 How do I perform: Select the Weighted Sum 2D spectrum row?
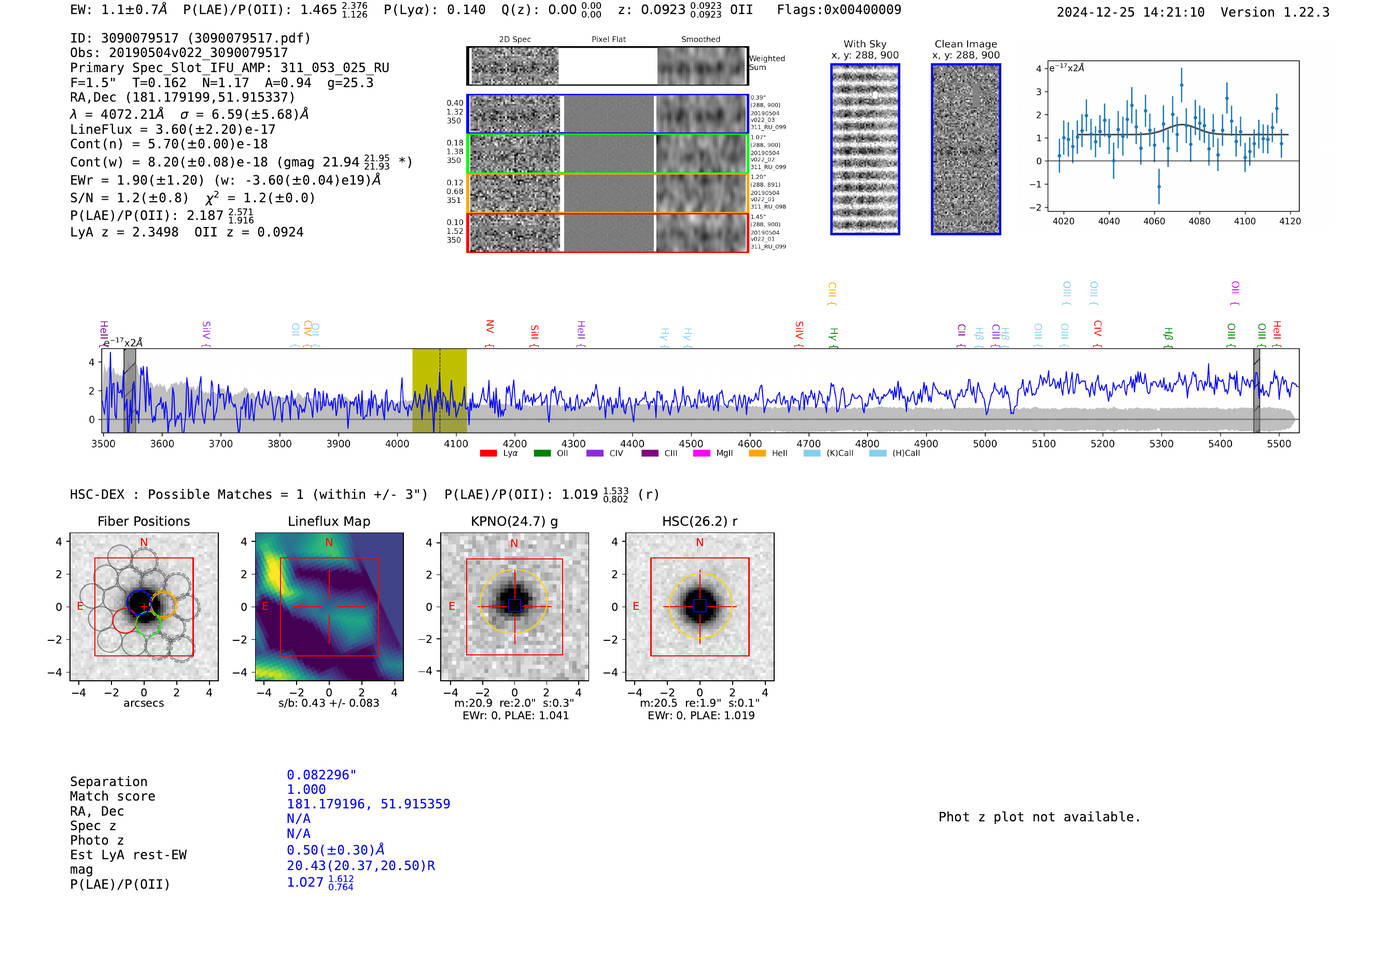tap(607, 66)
